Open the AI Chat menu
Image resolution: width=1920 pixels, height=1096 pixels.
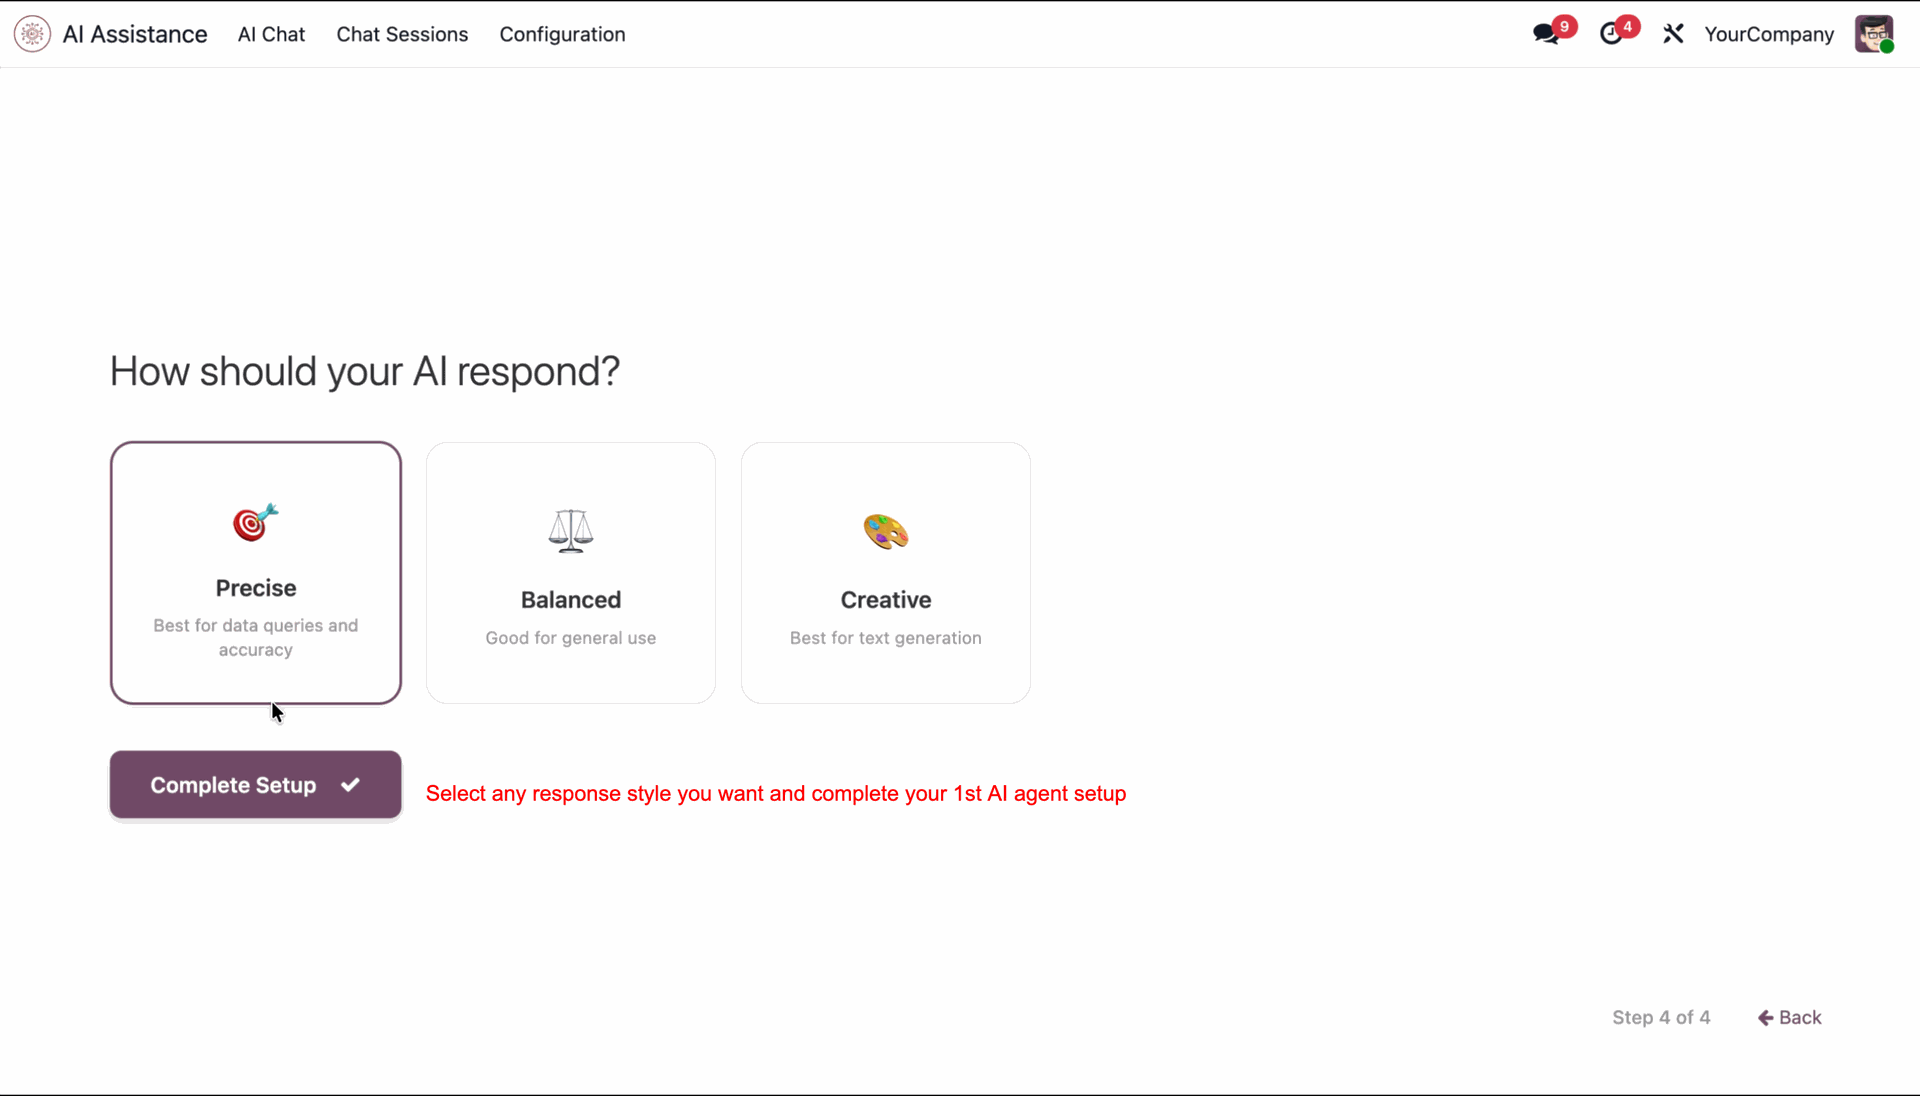tap(271, 34)
